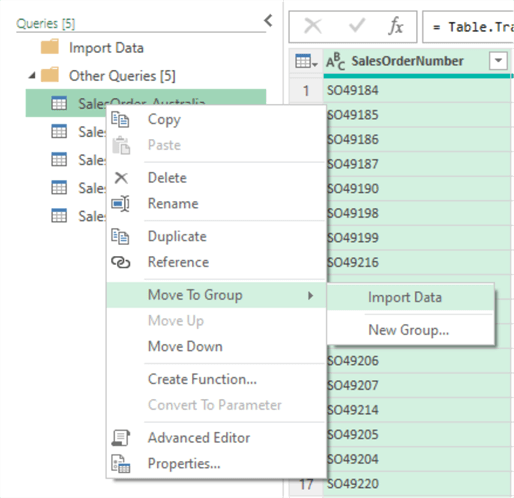The image size is (514, 498).
Task: Cancel formula edit with the X button
Action: pyautogui.click(x=313, y=26)
